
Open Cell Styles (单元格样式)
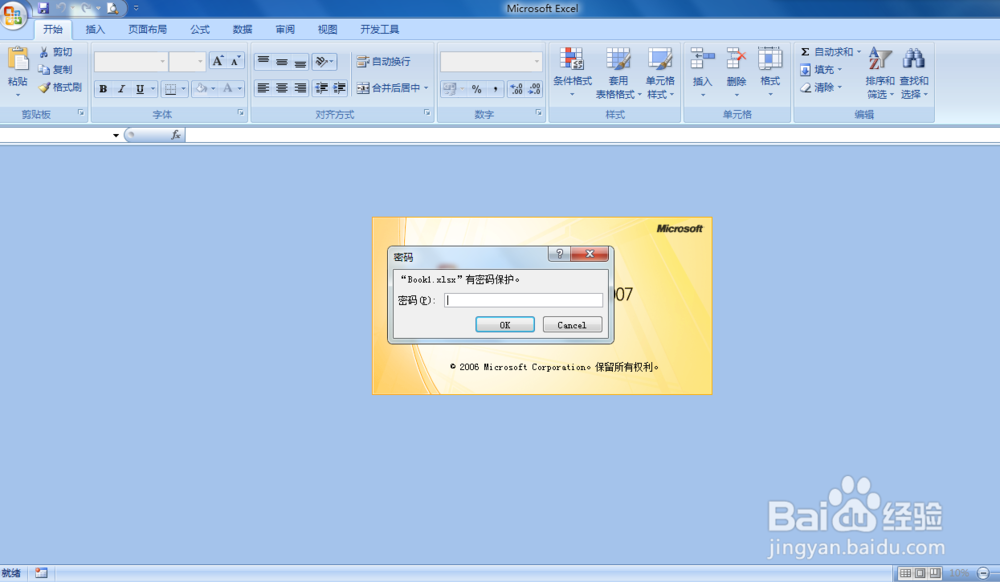660,72
